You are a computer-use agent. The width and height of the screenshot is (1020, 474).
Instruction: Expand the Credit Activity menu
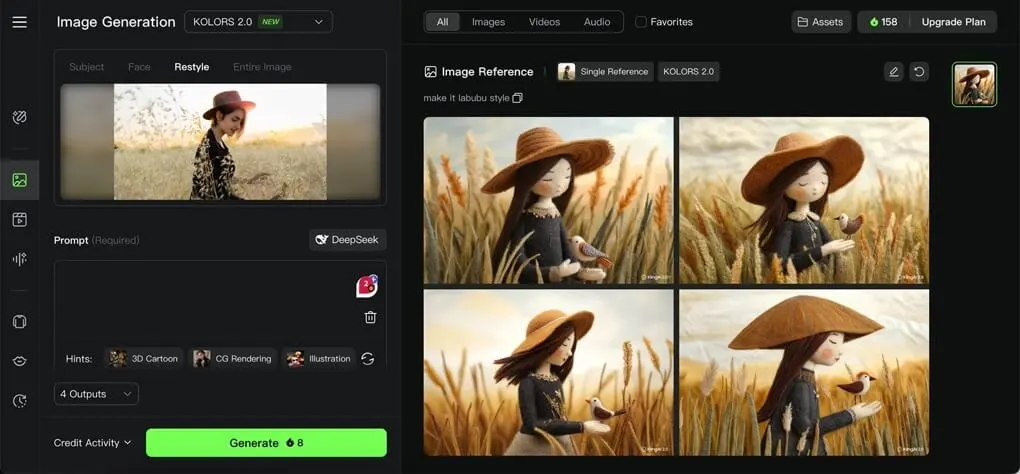pos(93,443)
